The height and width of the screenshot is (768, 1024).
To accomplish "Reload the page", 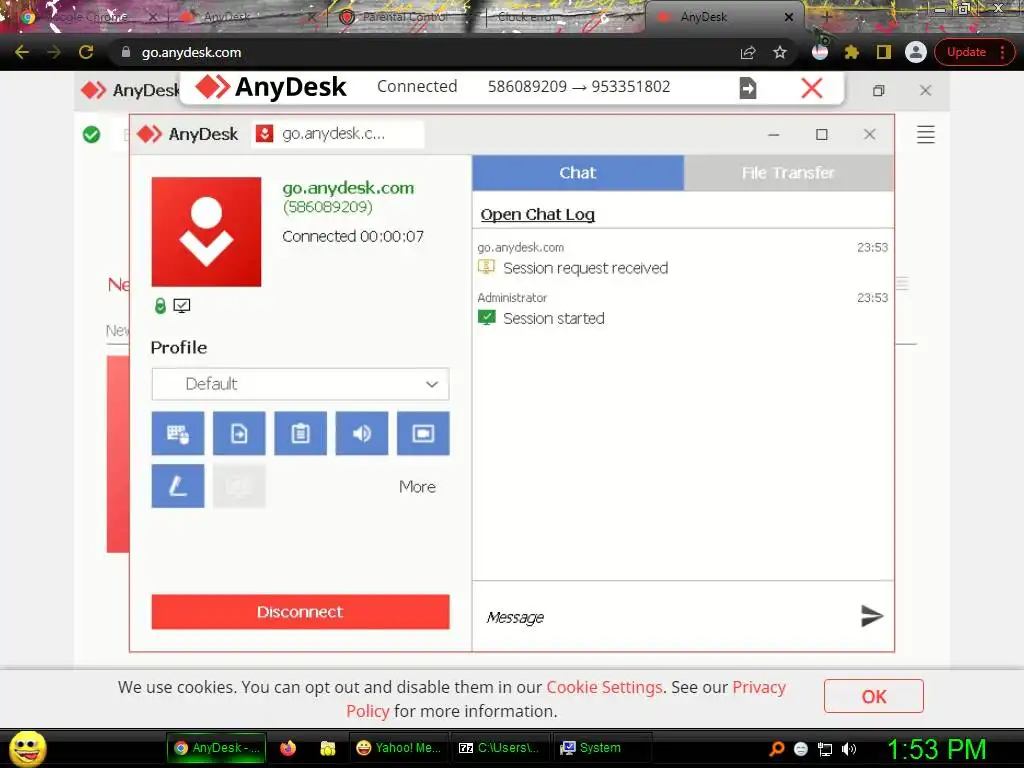I will (x=86, y=52).
